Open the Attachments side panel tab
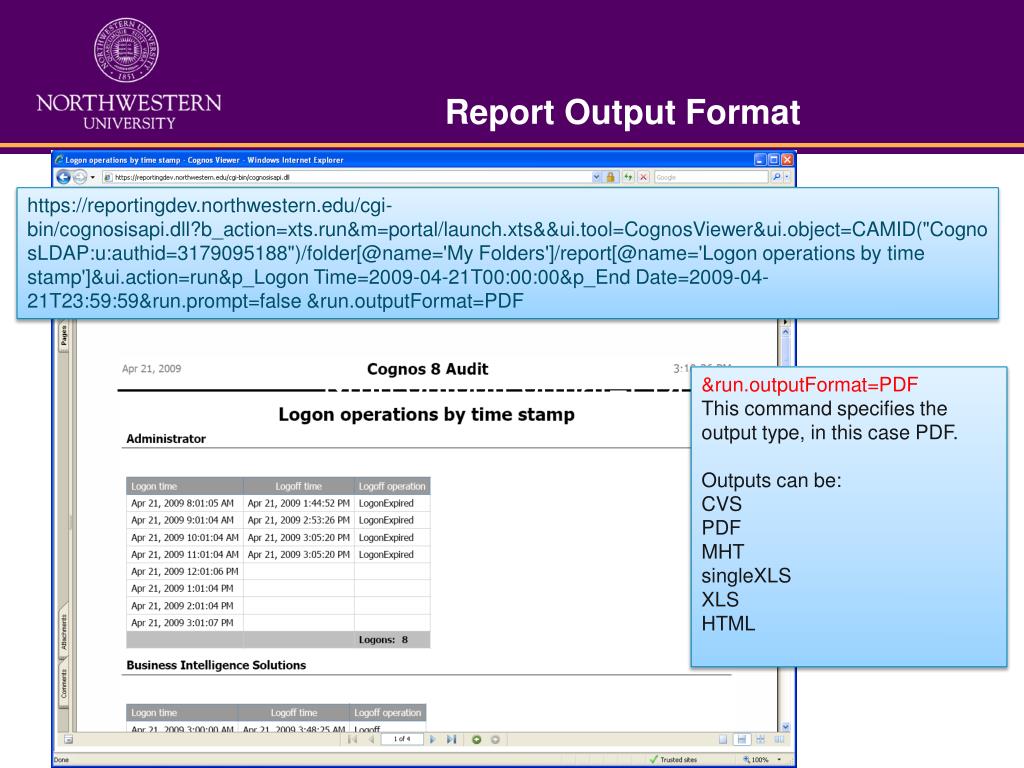Viewport: 1024px width, 768px height. point(63,632)
